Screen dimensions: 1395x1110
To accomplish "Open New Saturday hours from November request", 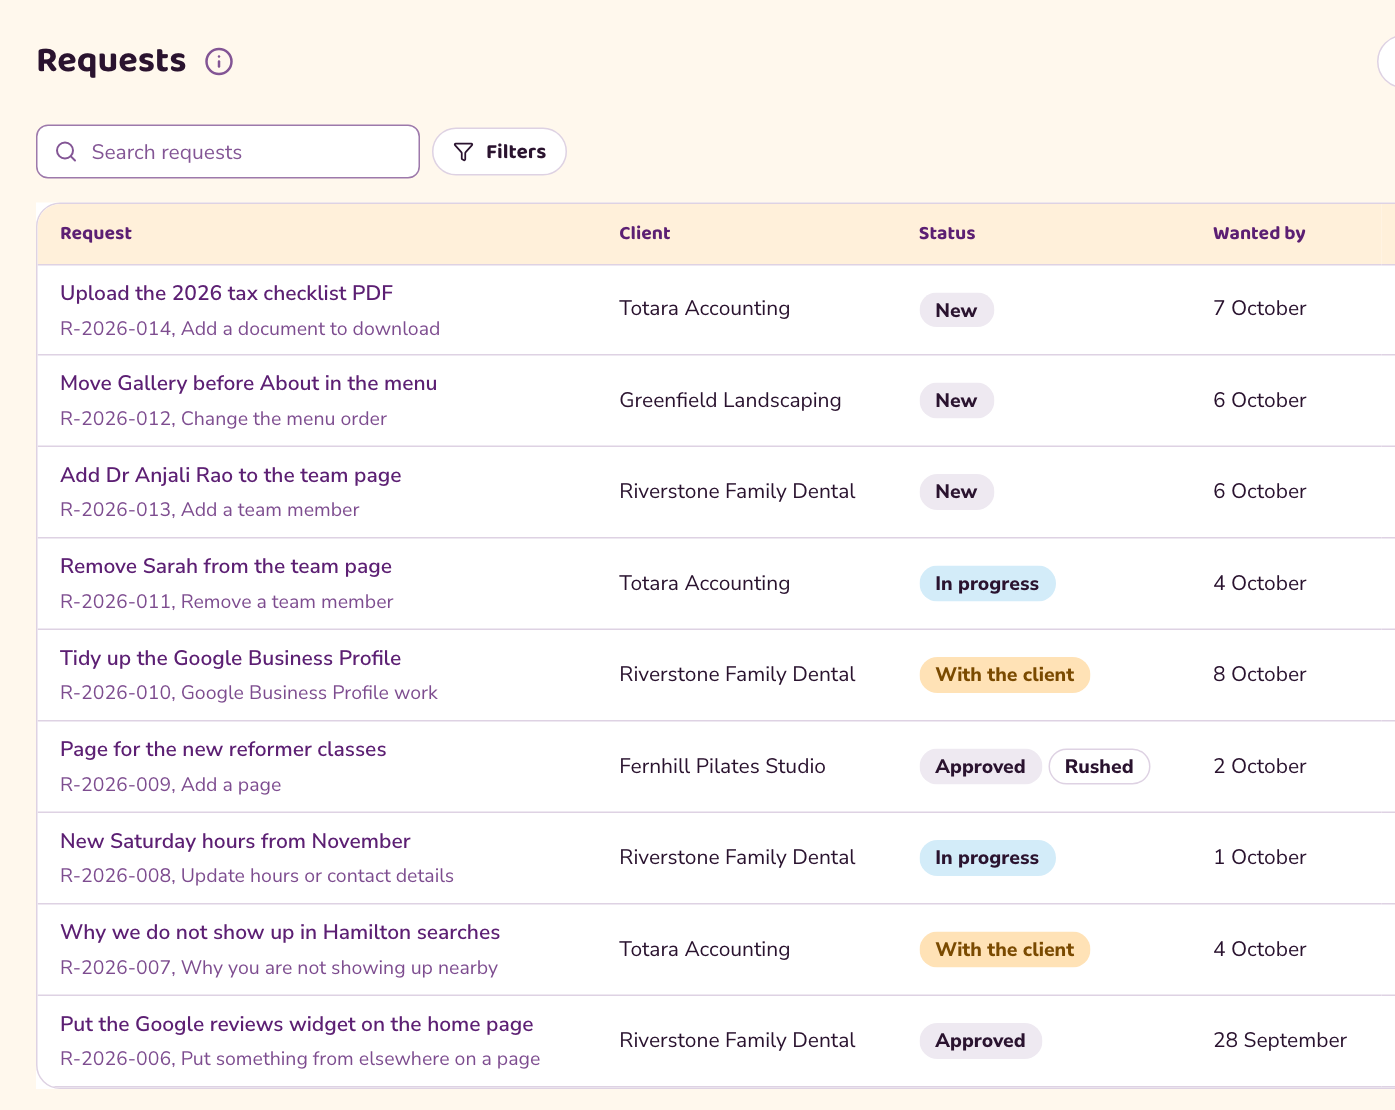I will coord(235,841).
